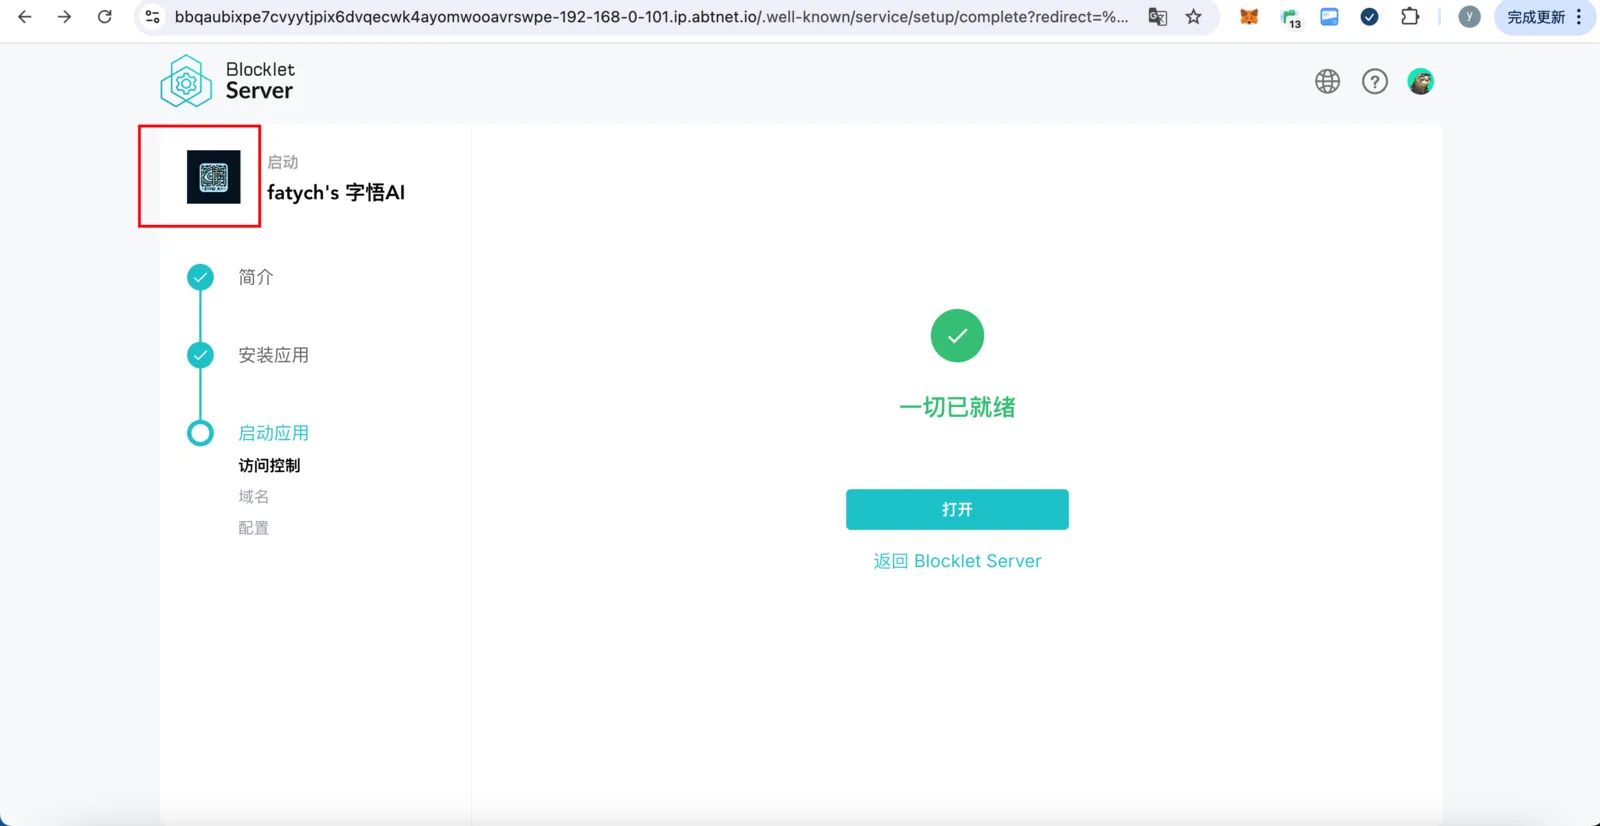
Task: Open the Extensions puzzle menu
Action: (x=1410, y=17)
